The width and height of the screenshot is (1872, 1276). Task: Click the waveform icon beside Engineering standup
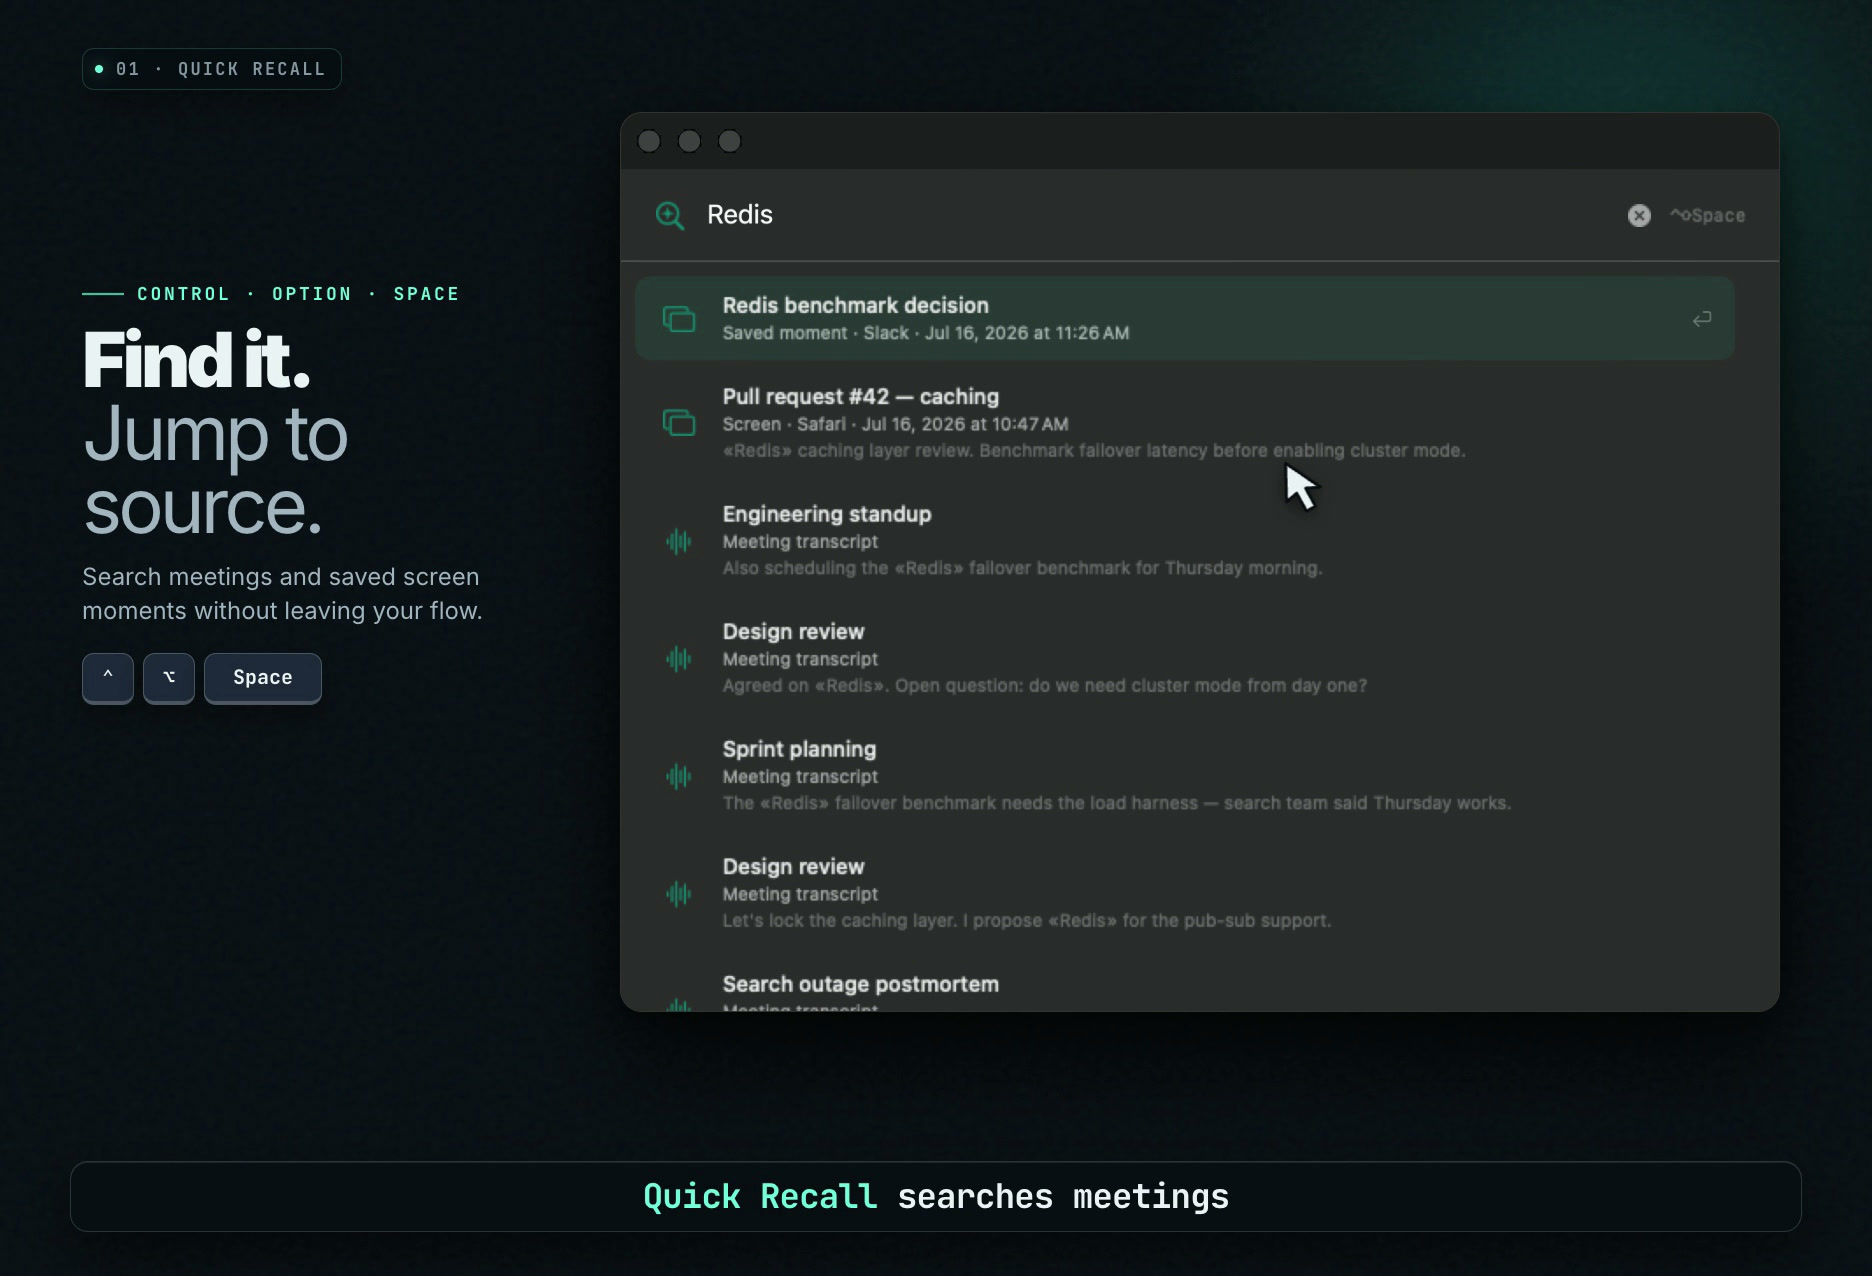coord(679,541)
